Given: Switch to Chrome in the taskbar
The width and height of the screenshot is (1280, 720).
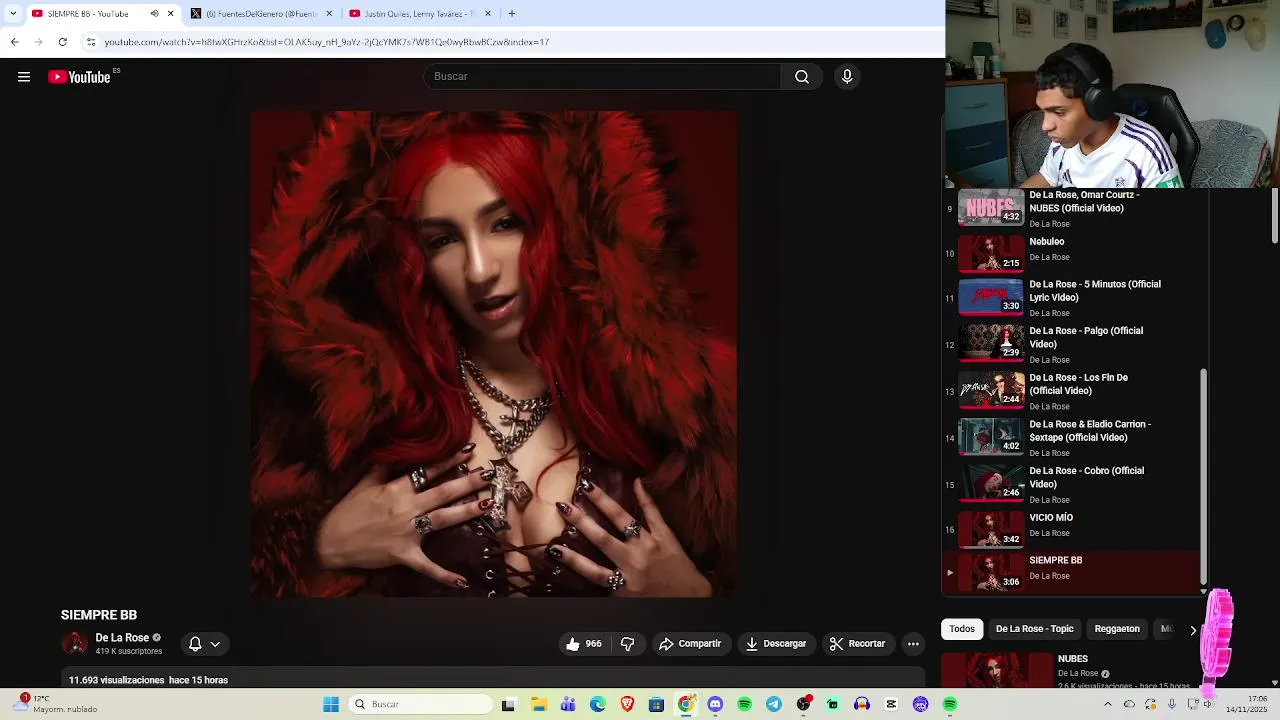Looking at the screenshot, I should pyautogui.click(x=686, y=704).
